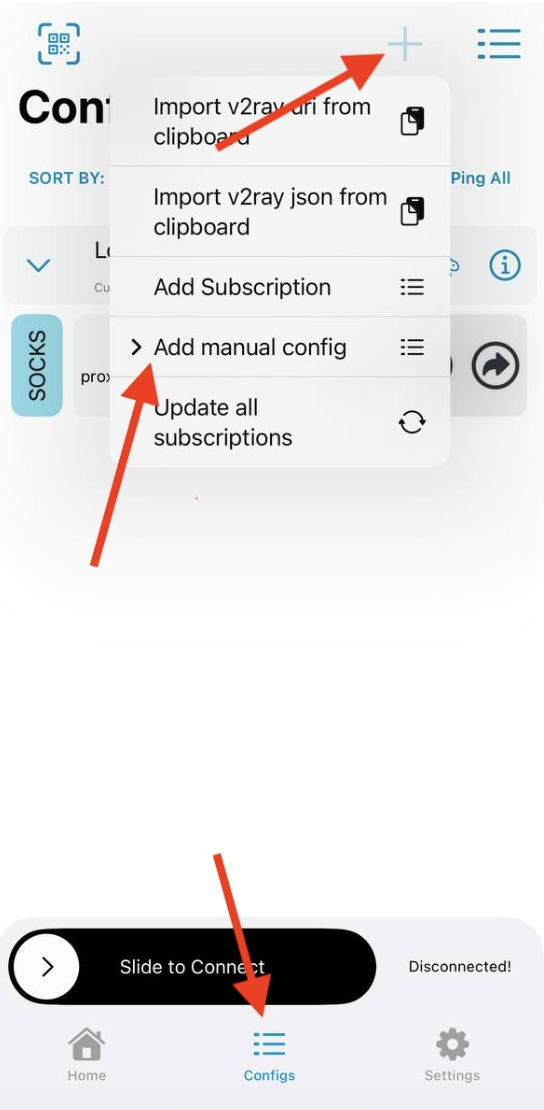Tap the info icon in the subscription row
The width and height of the screenshot is (544, 1110).
[505, 265]
